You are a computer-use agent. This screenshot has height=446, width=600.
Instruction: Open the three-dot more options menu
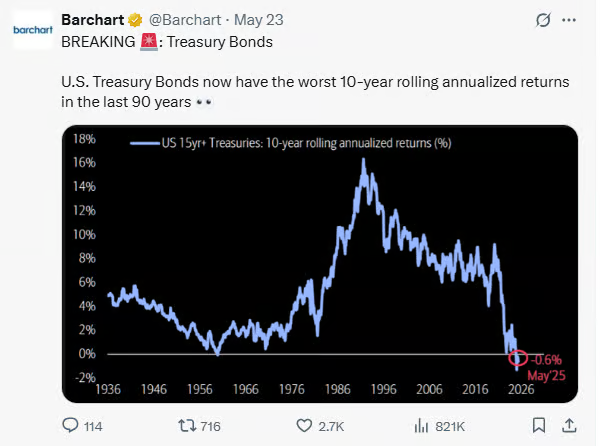pos(570,21)
